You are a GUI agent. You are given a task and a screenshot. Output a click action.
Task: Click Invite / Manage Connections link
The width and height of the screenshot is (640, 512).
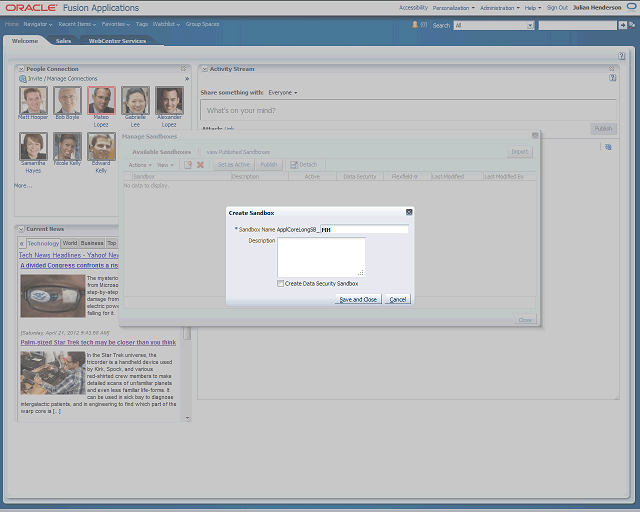point(62,79)
